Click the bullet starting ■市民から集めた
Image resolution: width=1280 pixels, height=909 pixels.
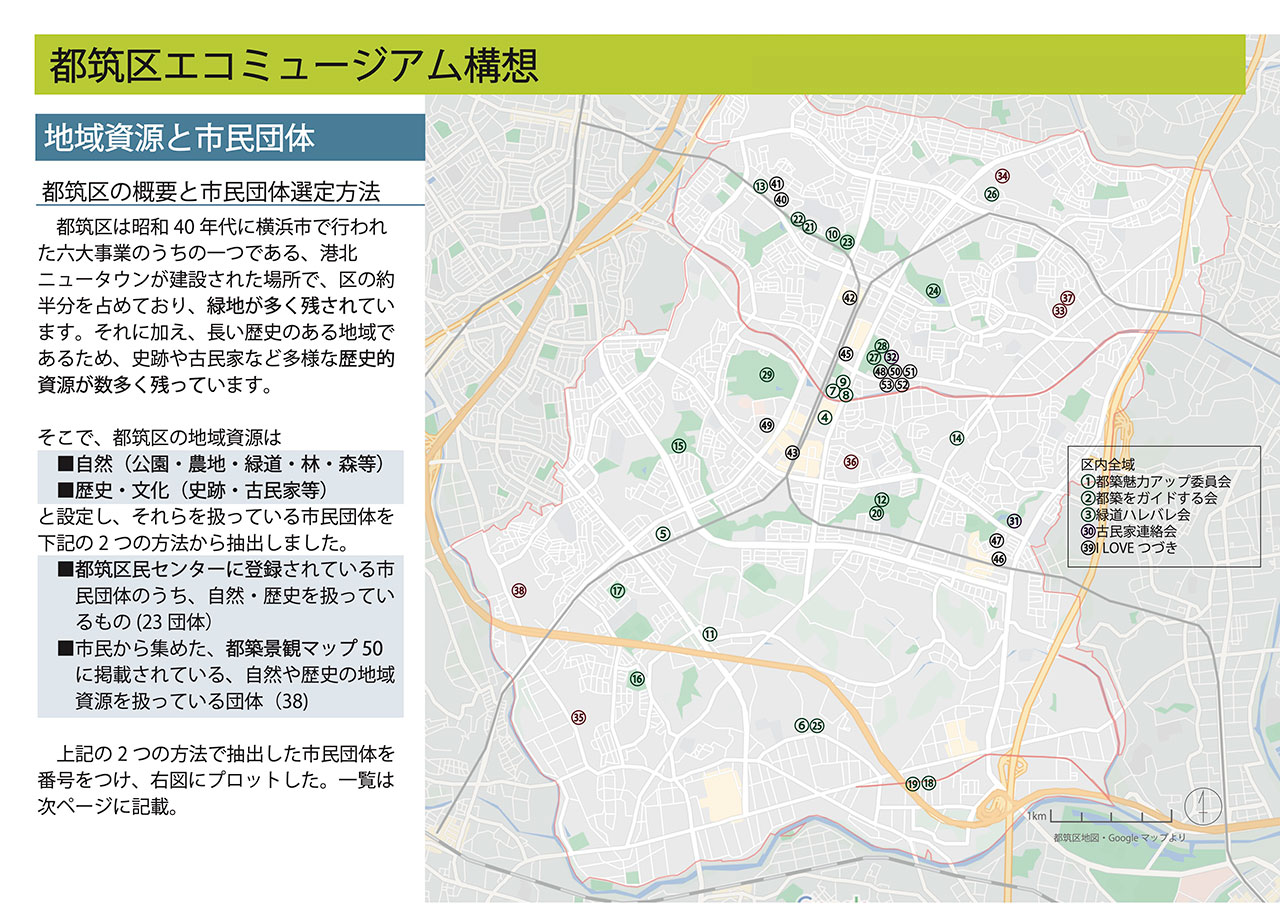click(x=225, y=674)
